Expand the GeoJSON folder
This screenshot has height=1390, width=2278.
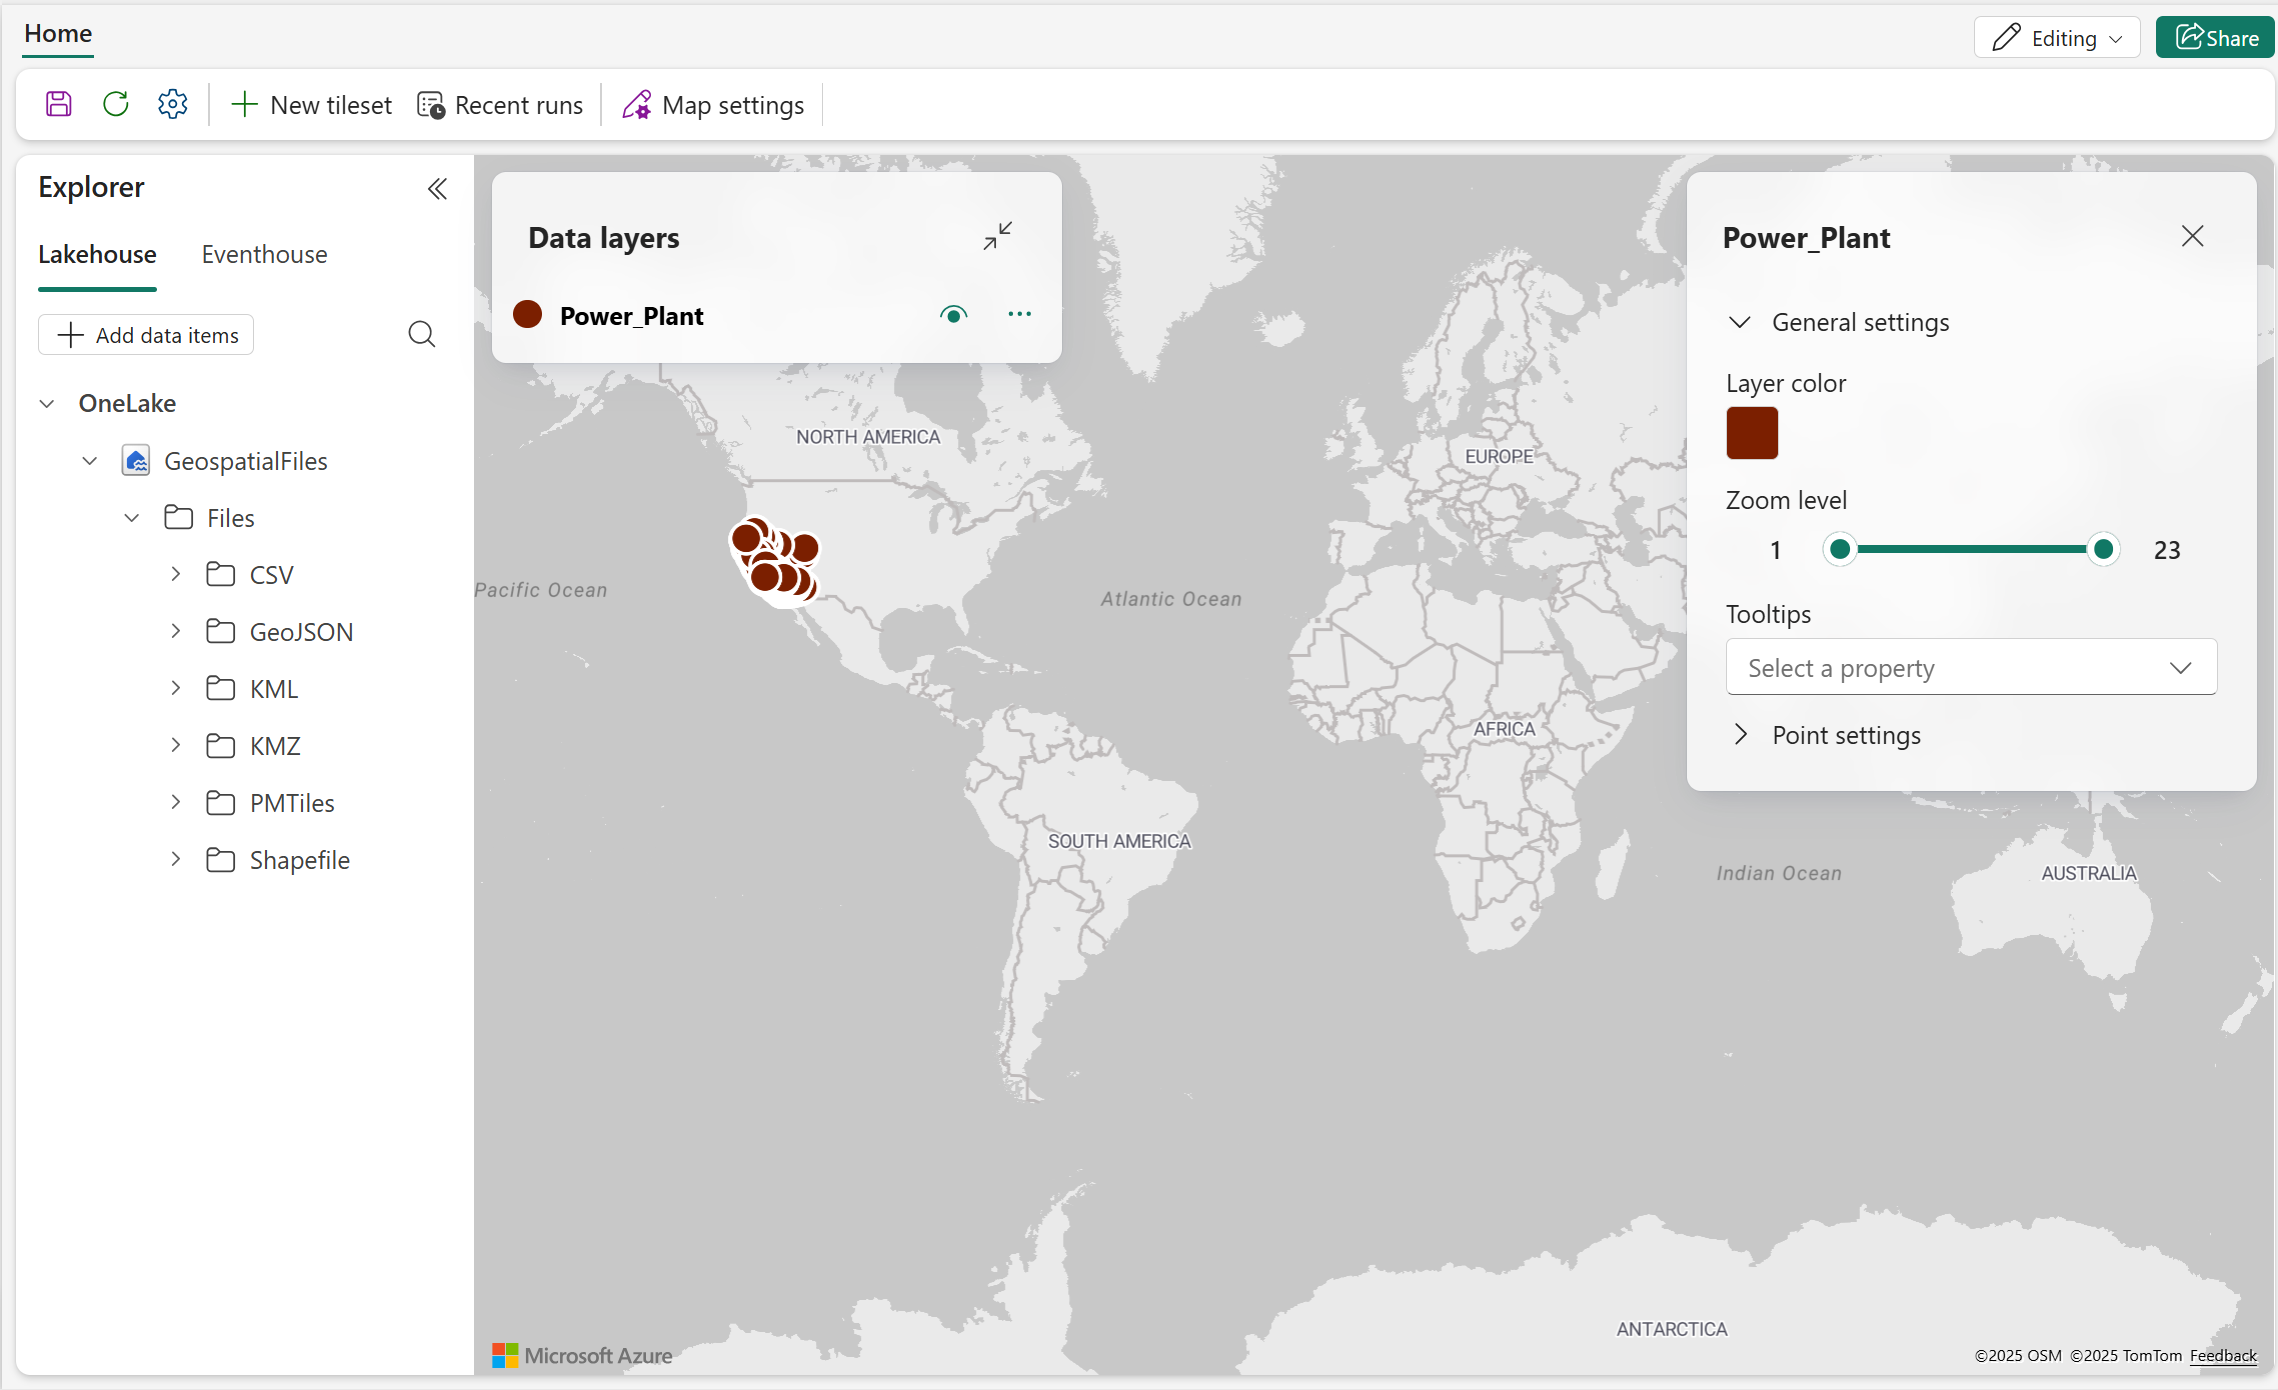click(176, 631)
